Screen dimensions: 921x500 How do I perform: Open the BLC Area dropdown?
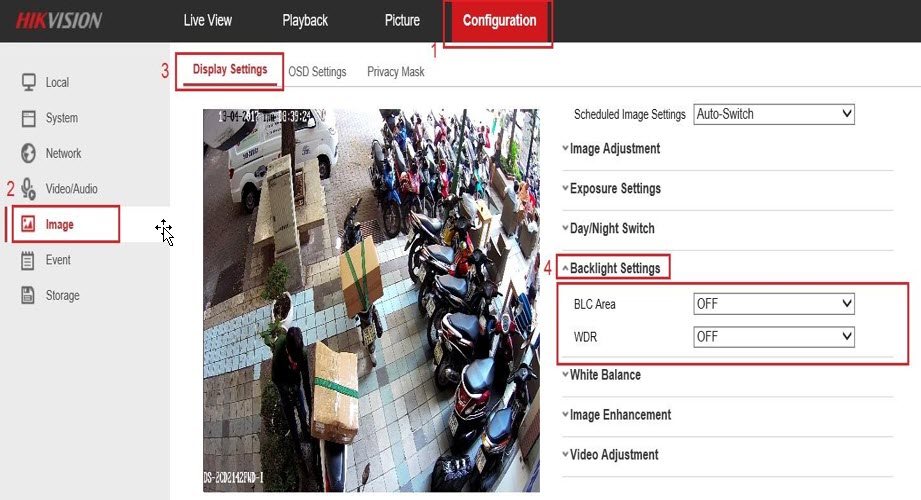[774, 304]
